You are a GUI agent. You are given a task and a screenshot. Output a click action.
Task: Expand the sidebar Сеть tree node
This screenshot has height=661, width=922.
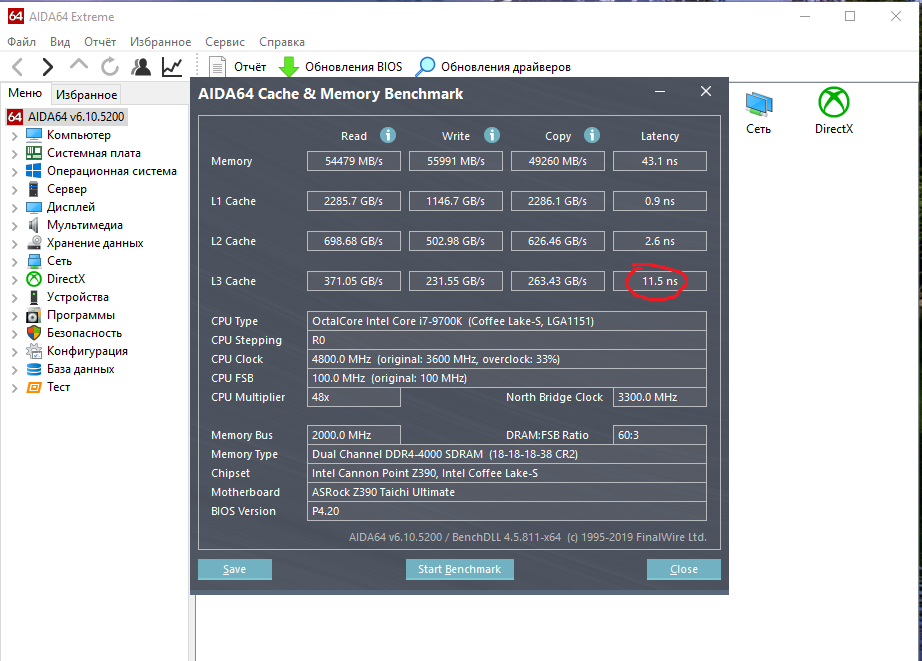point(15,262)
